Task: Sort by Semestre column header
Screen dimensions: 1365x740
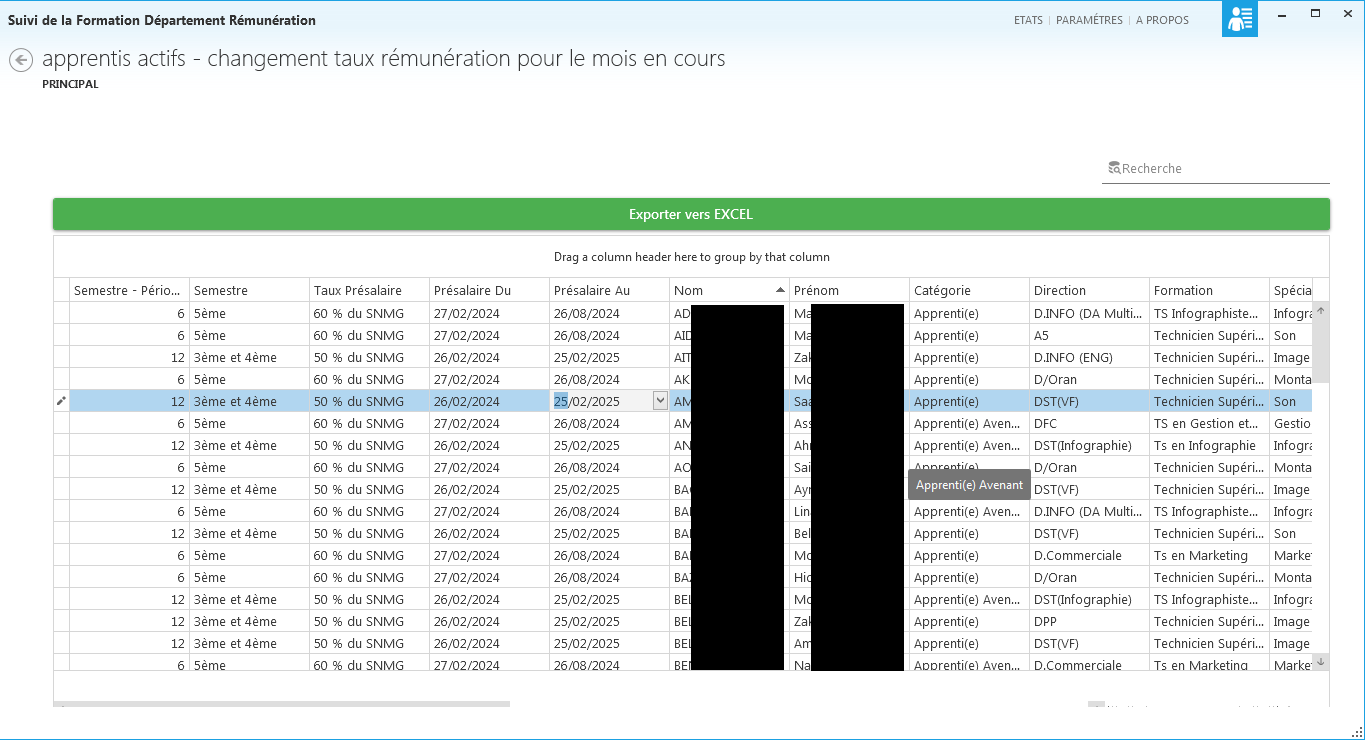Action: (249, 290)
